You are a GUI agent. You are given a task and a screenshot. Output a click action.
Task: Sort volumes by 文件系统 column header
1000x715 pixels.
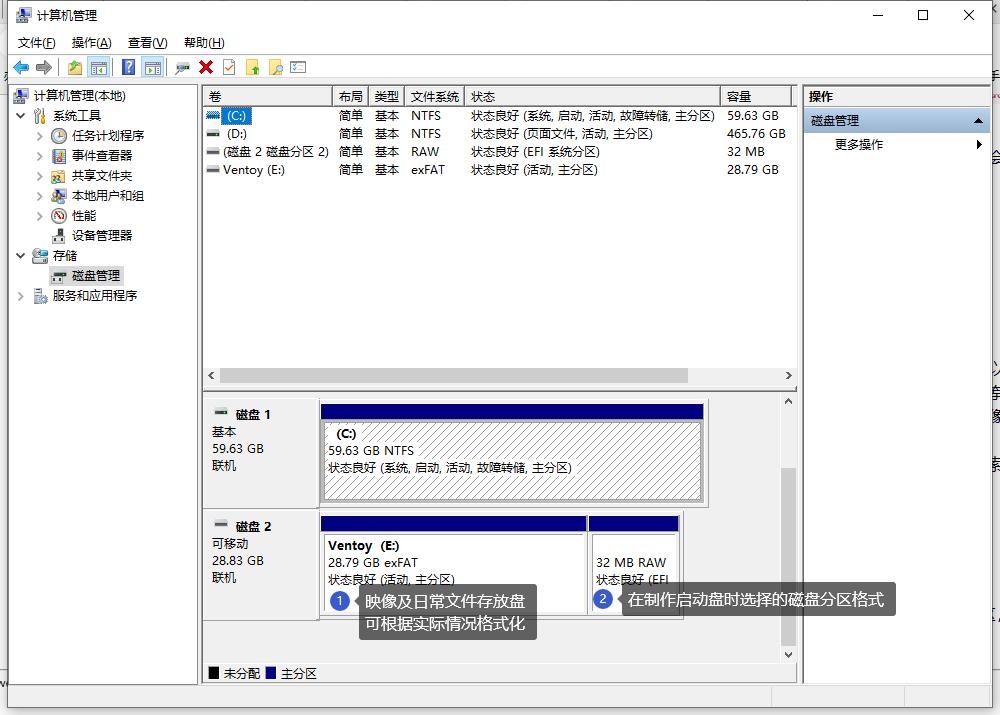point(435,97)
